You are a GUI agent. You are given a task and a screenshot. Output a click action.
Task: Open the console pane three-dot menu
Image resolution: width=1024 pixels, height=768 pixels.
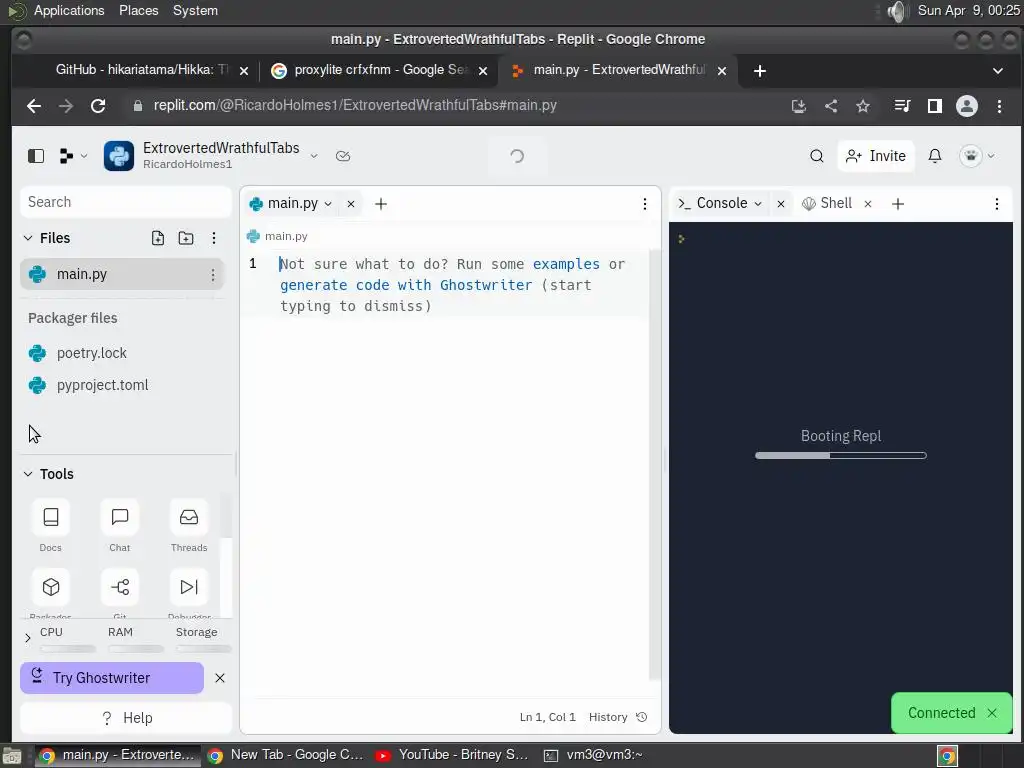[x=997, y=204]
